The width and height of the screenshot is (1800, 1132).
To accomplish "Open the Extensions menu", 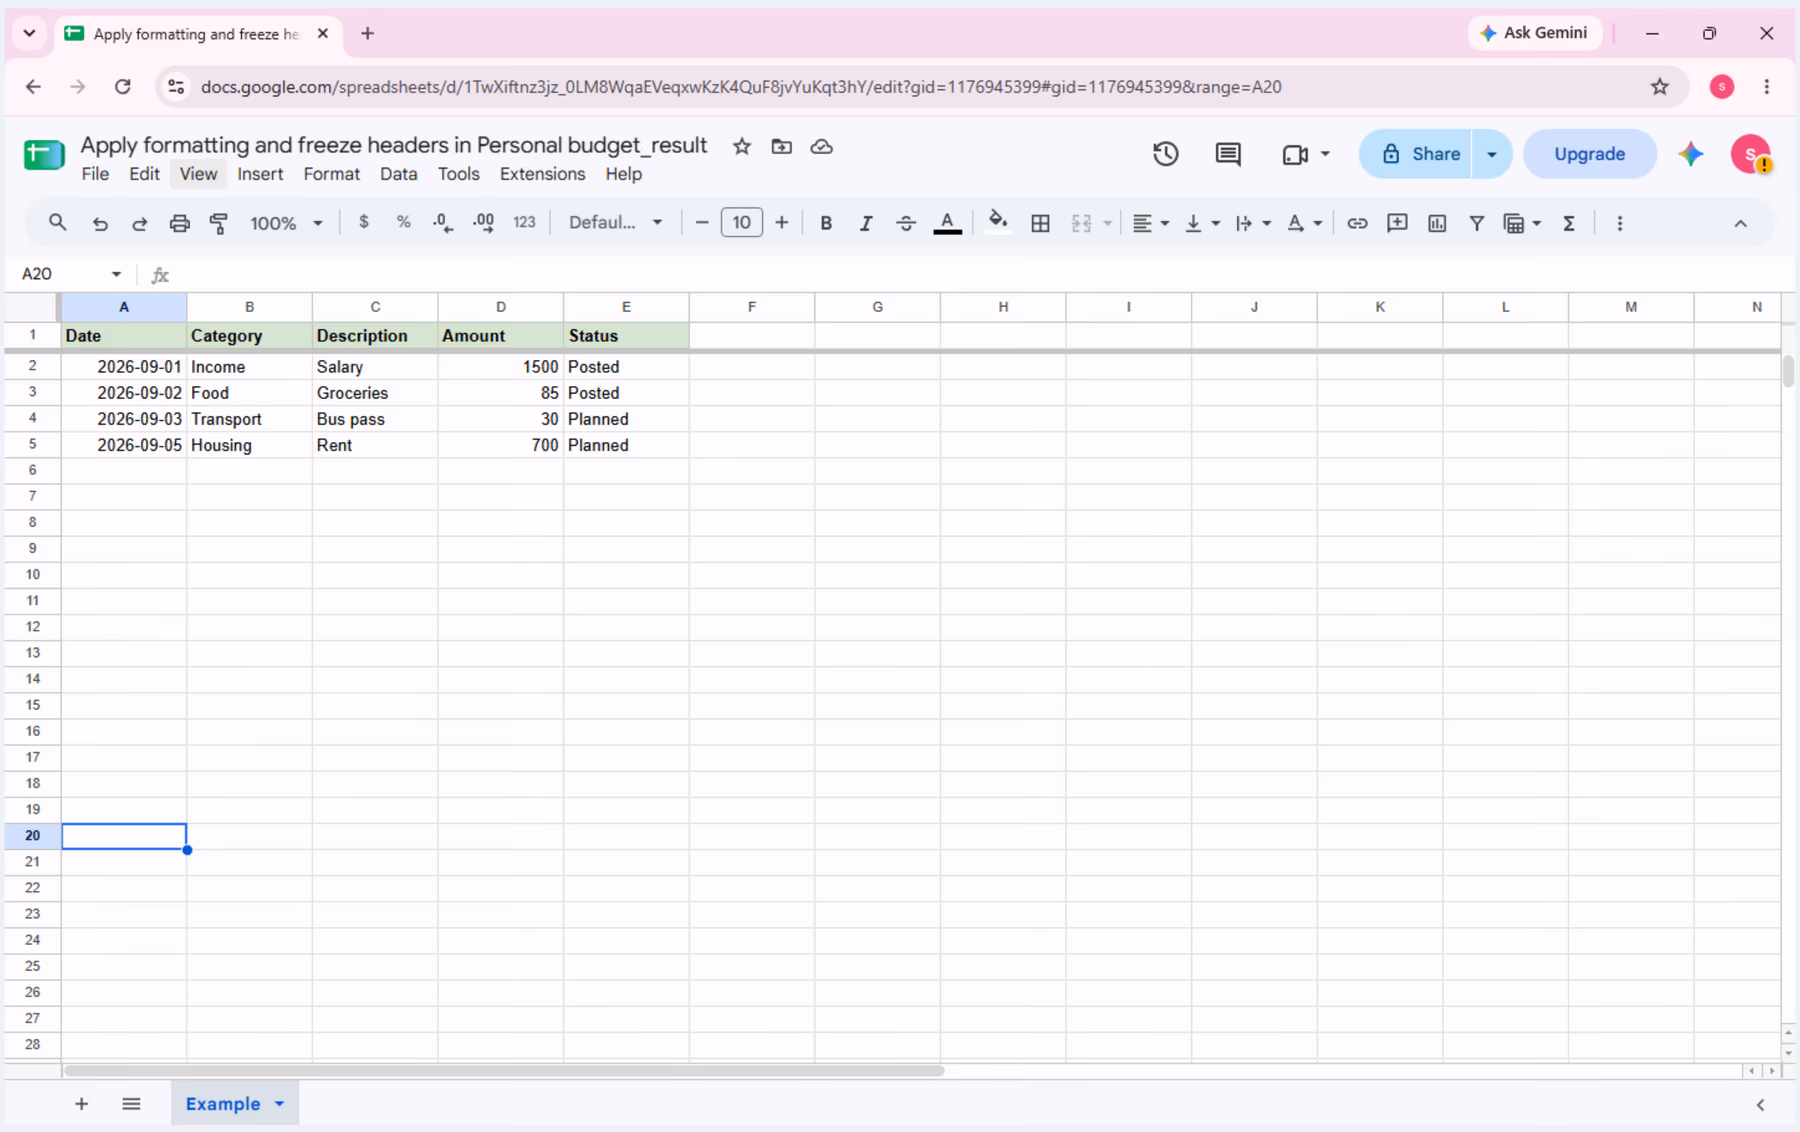I will (542, 174).
